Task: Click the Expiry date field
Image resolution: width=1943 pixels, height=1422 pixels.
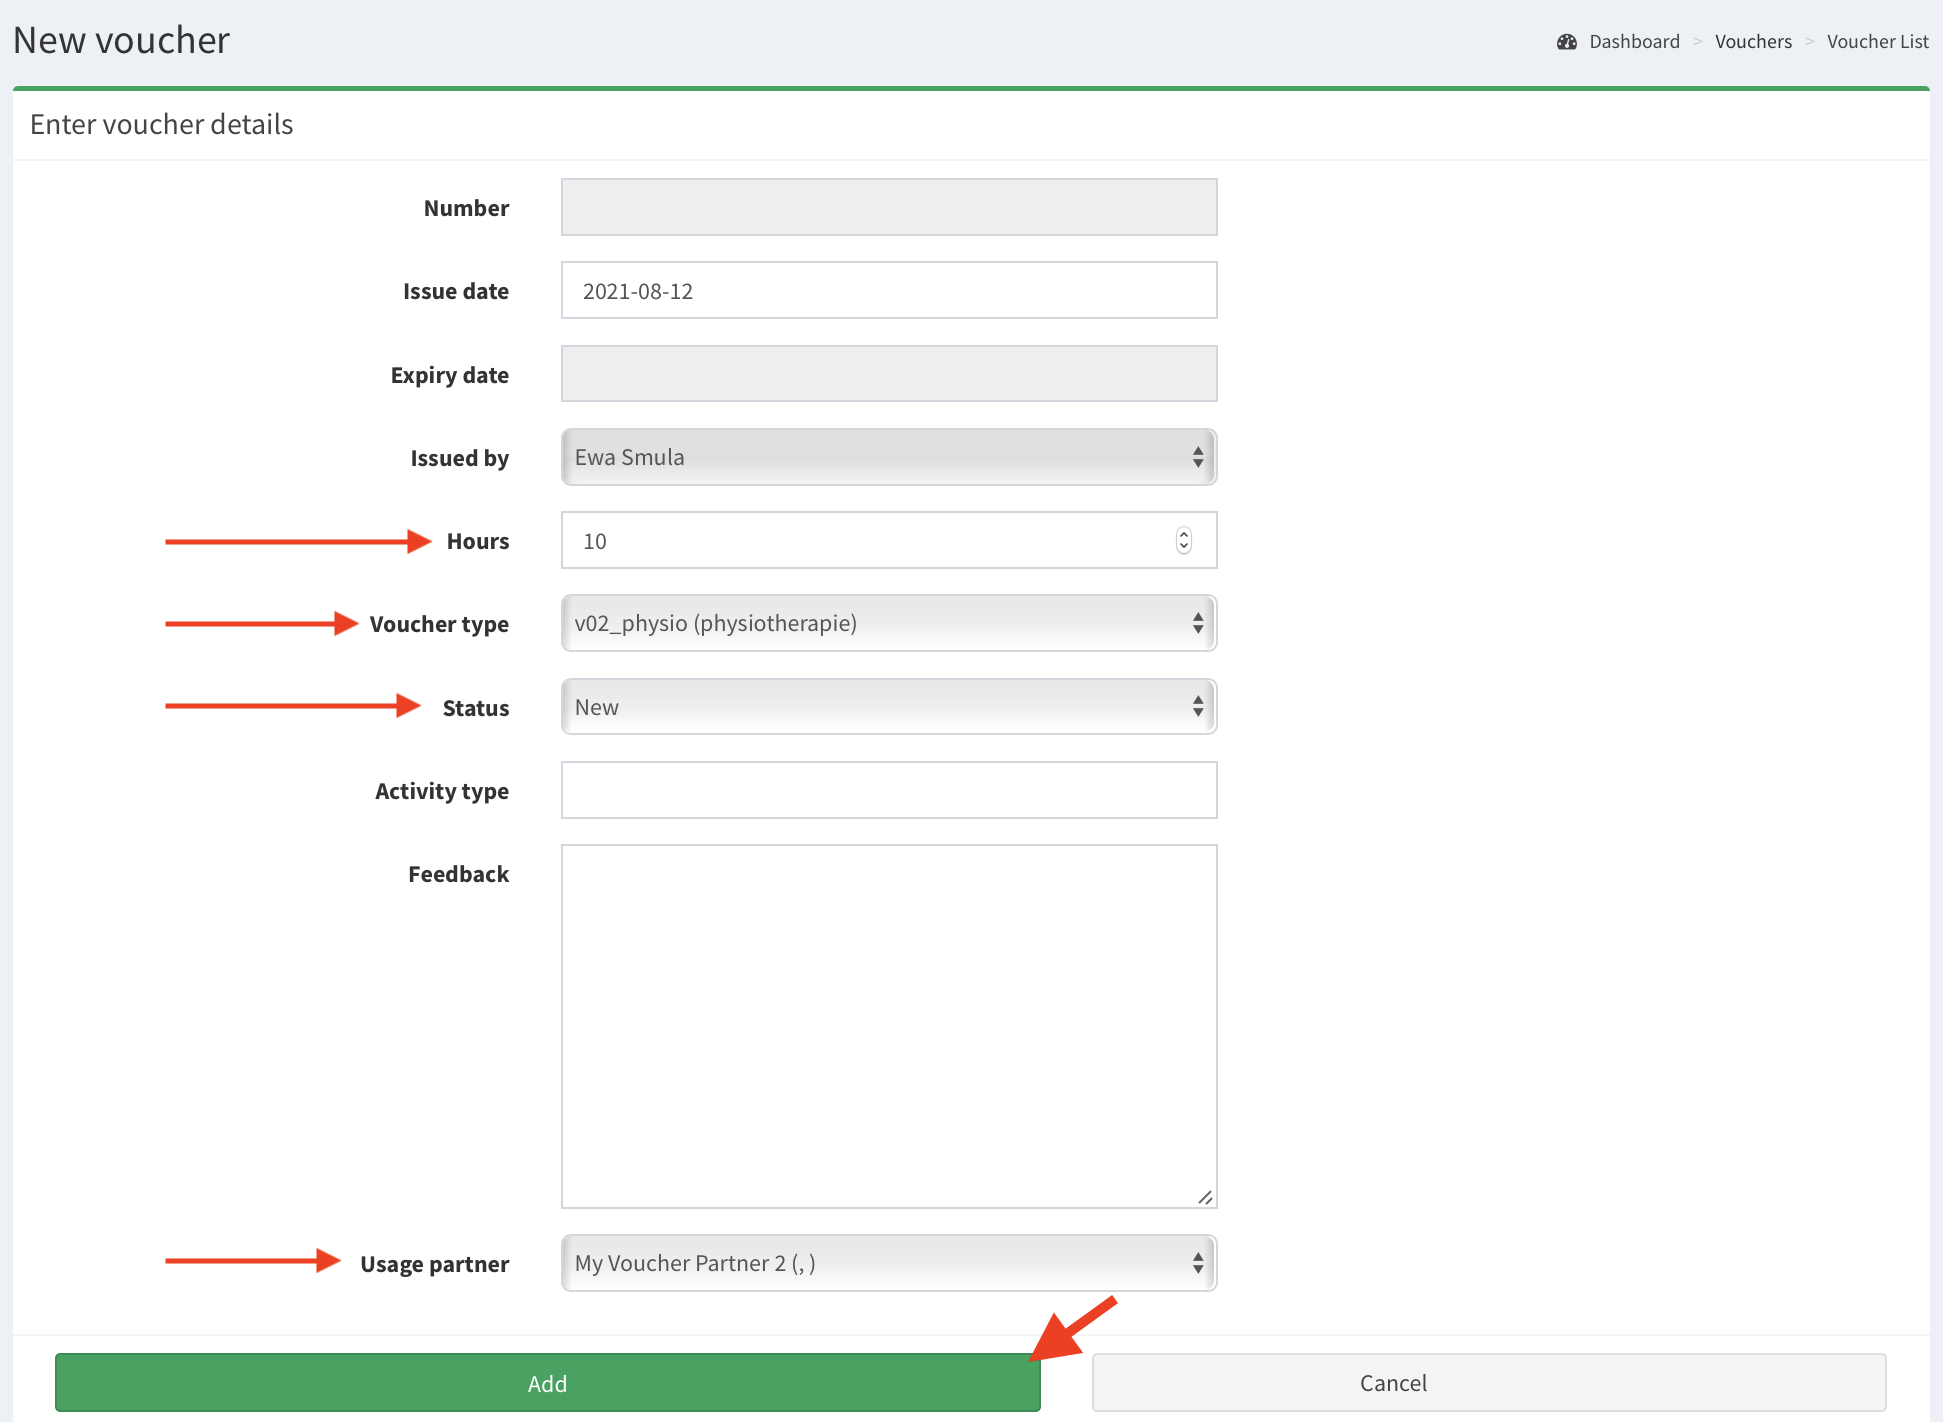Action: [888, 374]
